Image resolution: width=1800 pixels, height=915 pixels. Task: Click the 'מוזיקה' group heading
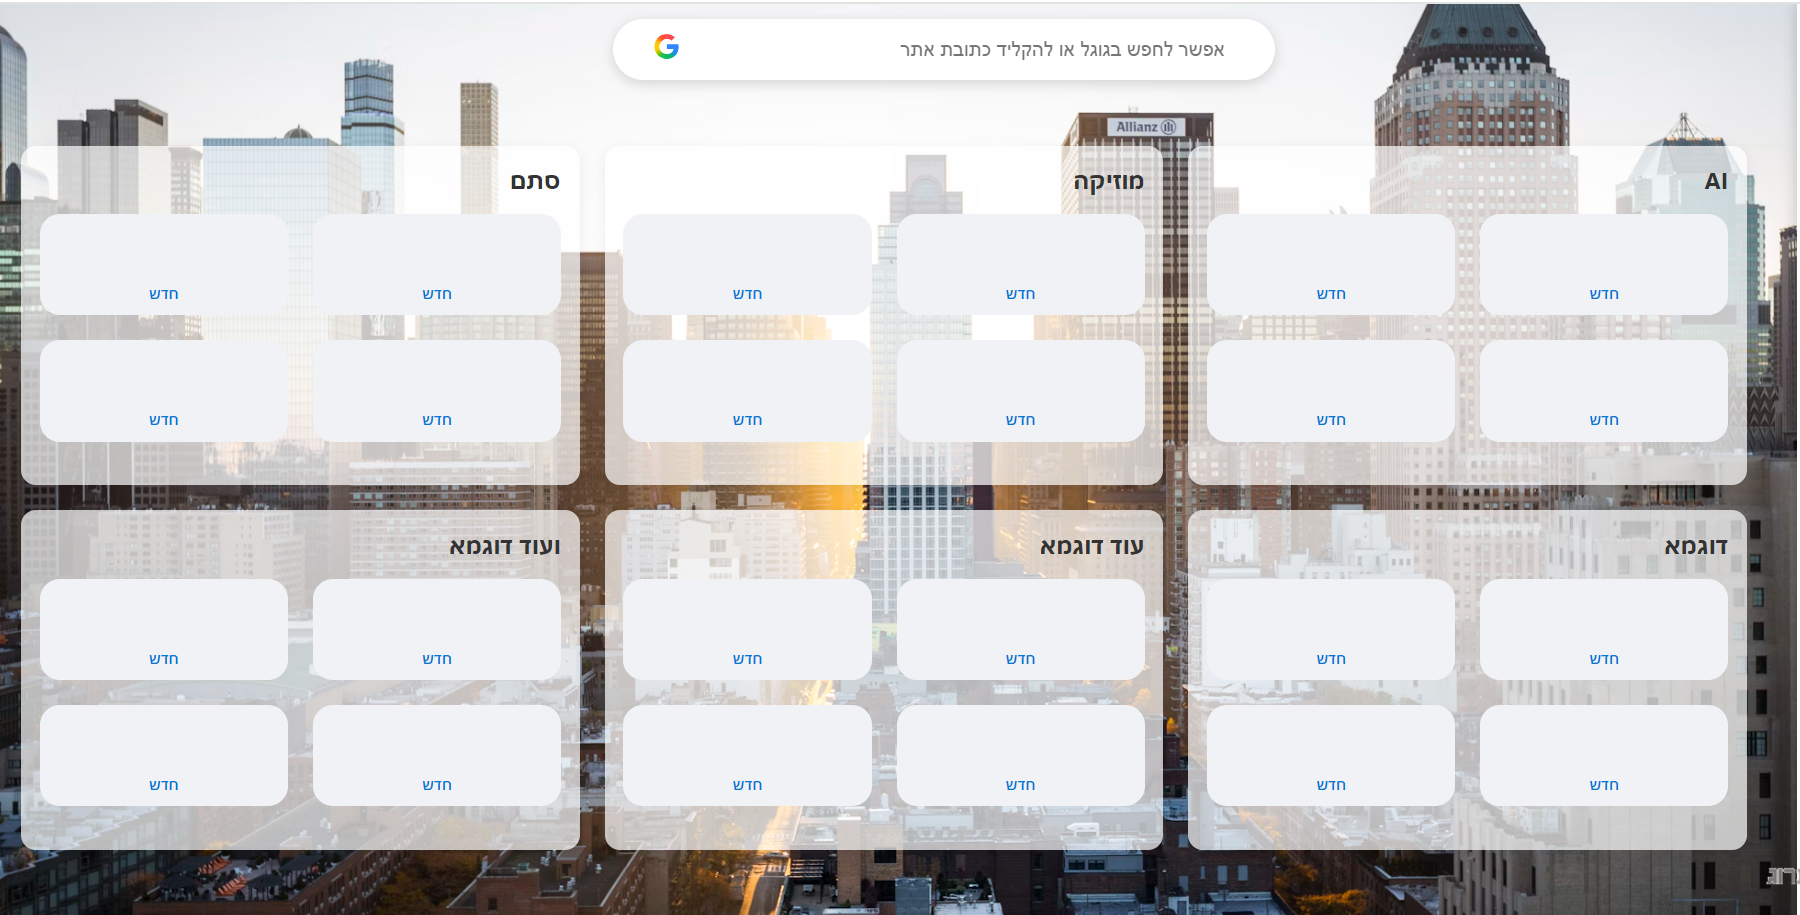click(1108, 181)
